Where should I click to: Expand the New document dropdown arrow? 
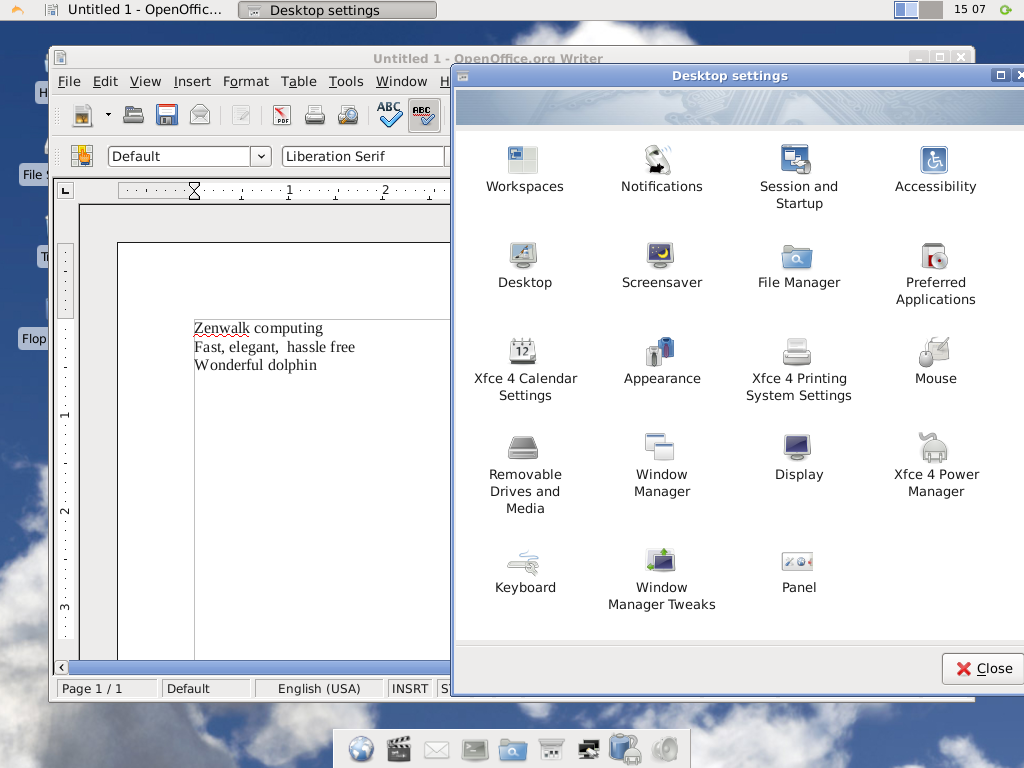click(108, 115)
